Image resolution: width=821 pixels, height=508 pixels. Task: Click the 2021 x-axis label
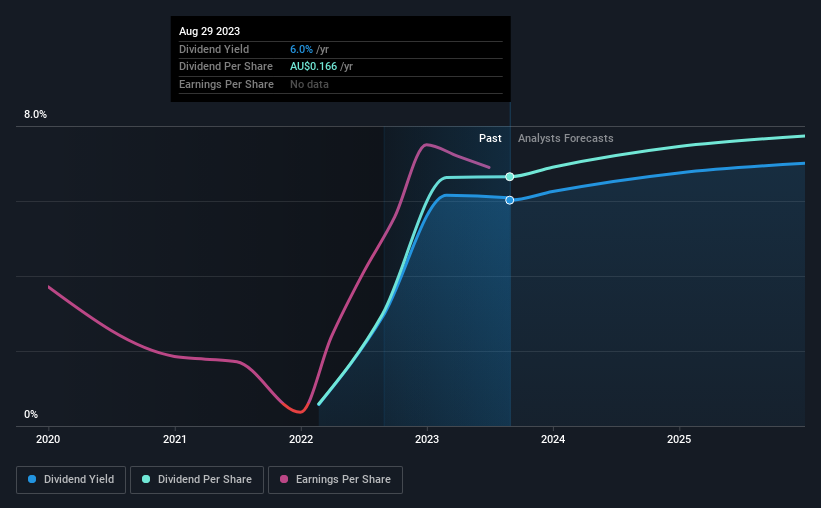pyautogui.click(x=174, y=439)
